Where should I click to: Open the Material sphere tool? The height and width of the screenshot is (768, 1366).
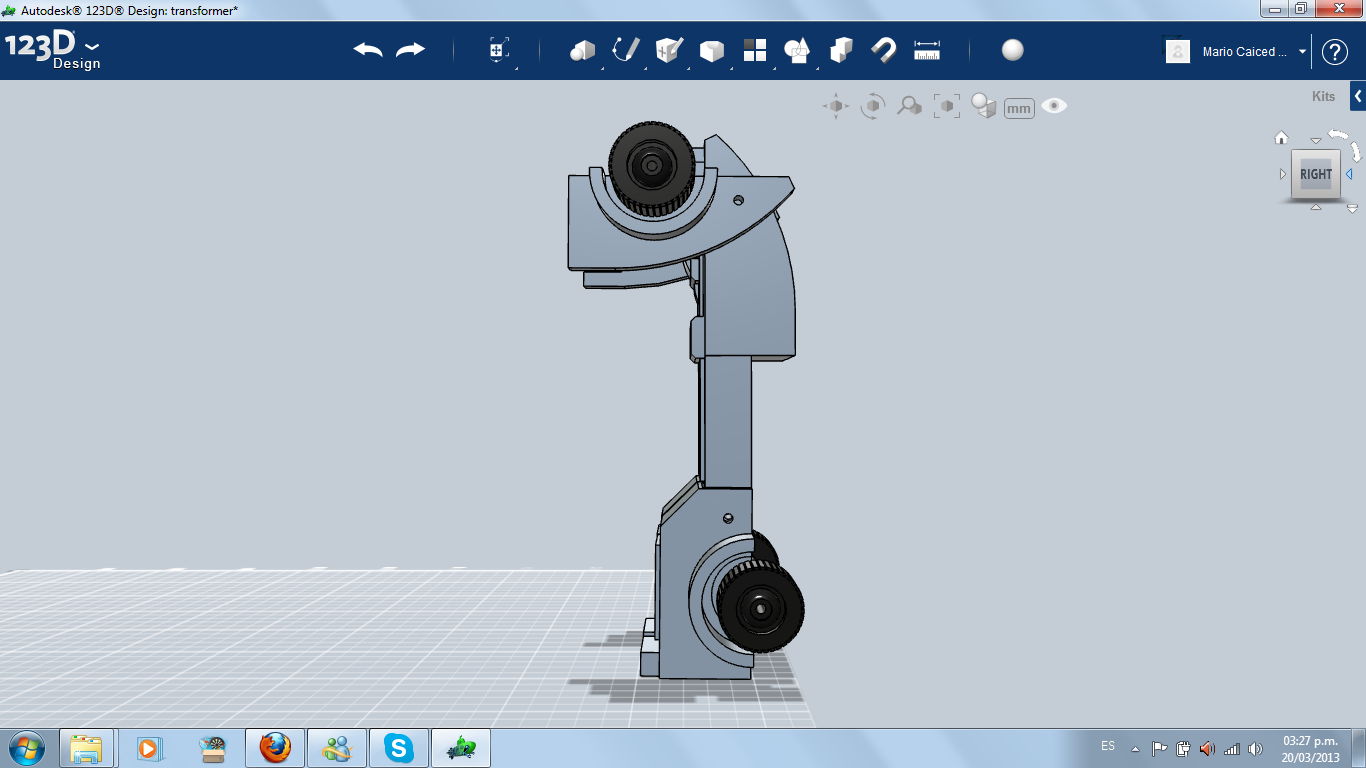click(x=1013, y=50)
